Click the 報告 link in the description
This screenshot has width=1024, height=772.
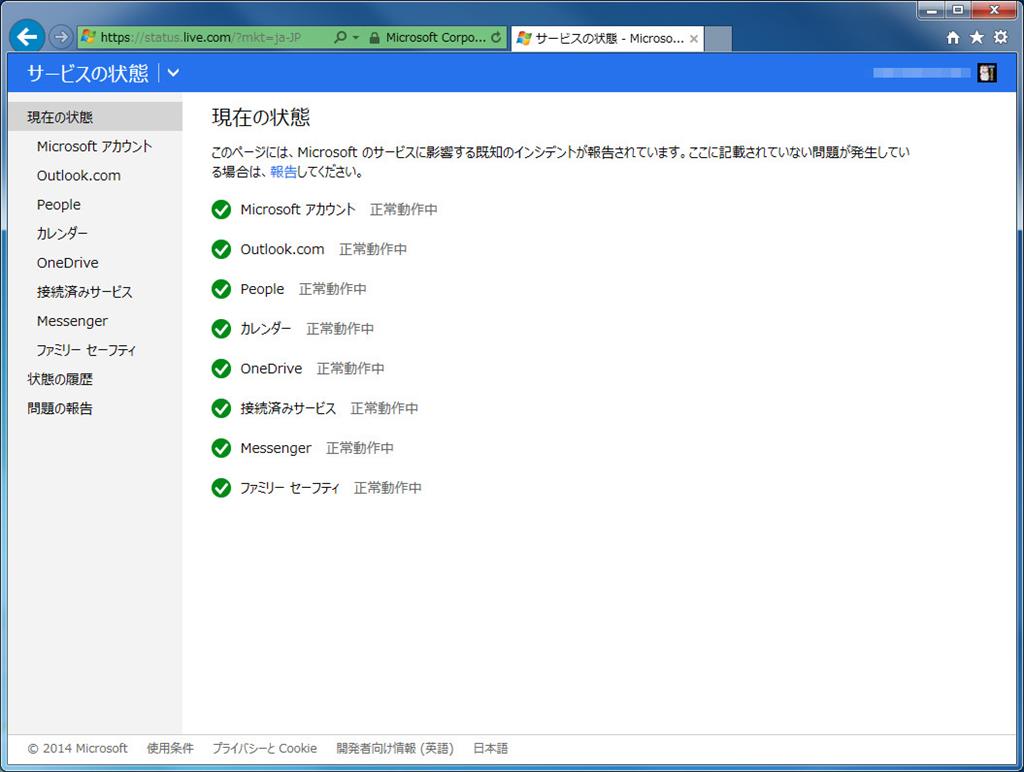283,172
